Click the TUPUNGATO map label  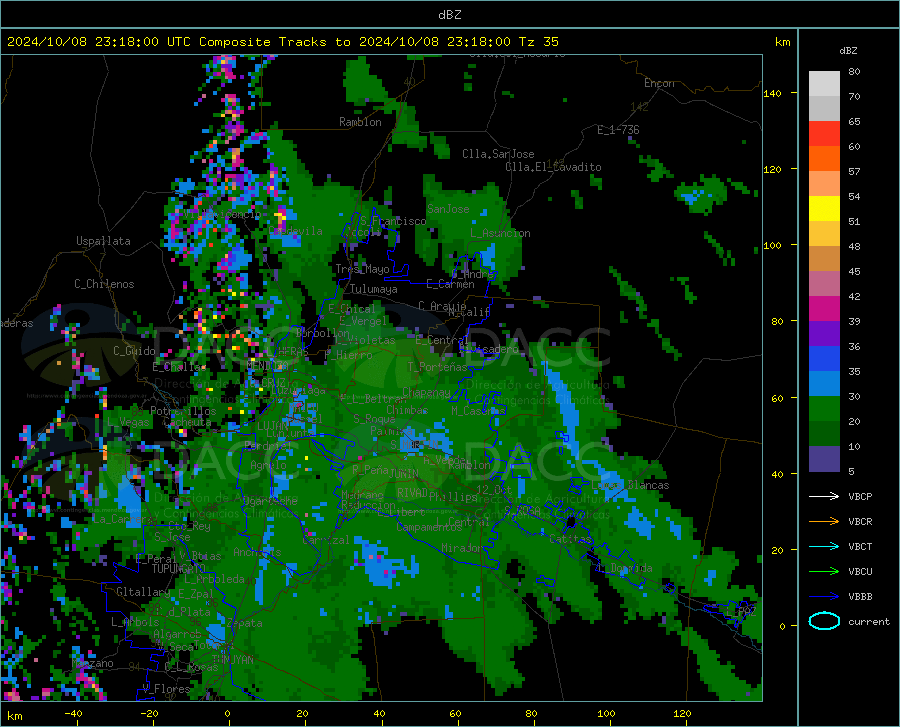(179, 569)
